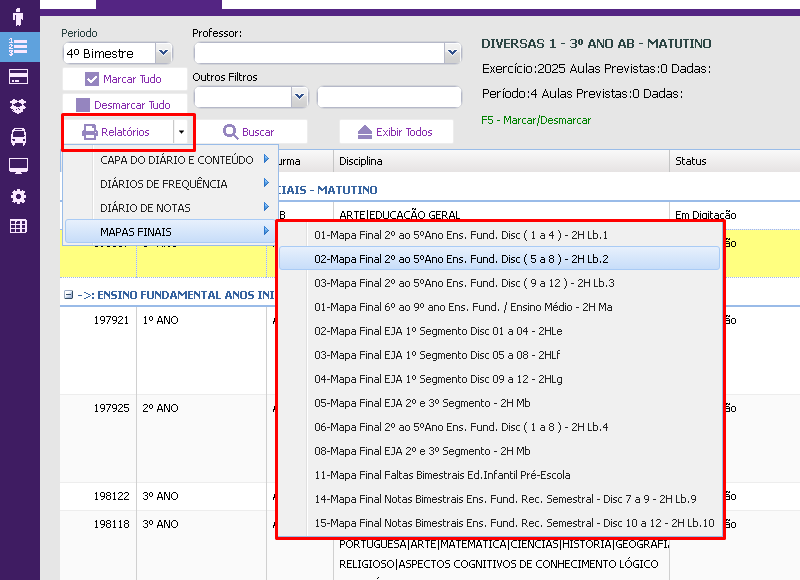Viewport: 800px width, 580px height.
Task: Open the card/payment sidebar icon
Action: tap(18, 76)
